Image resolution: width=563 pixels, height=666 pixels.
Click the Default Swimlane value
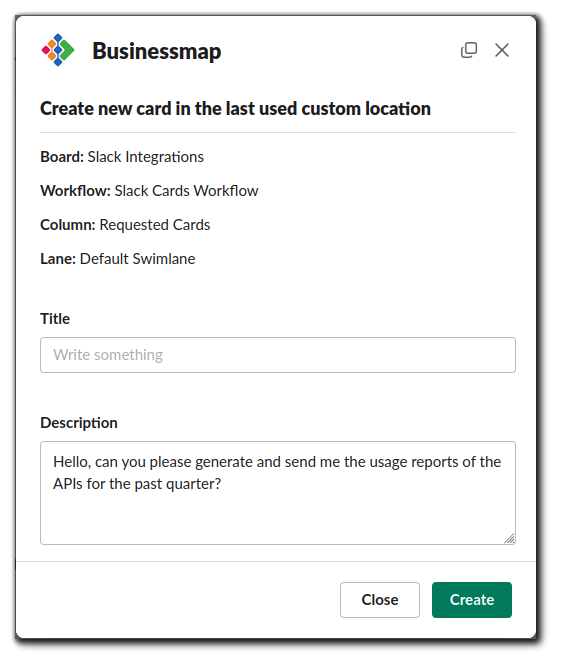138,259
